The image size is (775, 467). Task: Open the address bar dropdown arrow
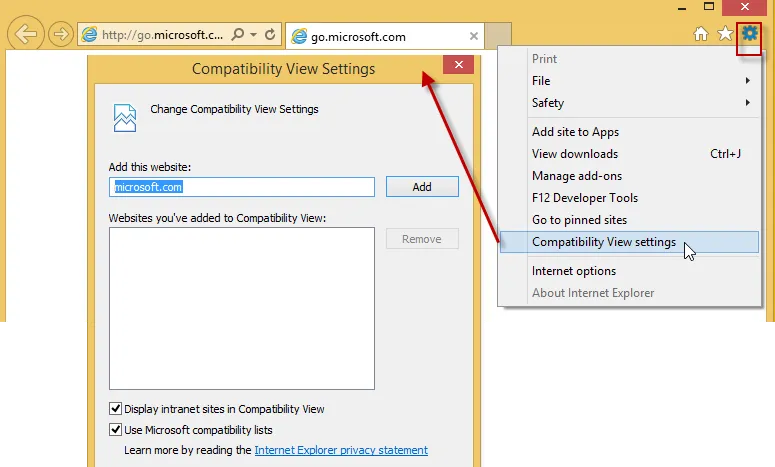(x=254, y=35)
